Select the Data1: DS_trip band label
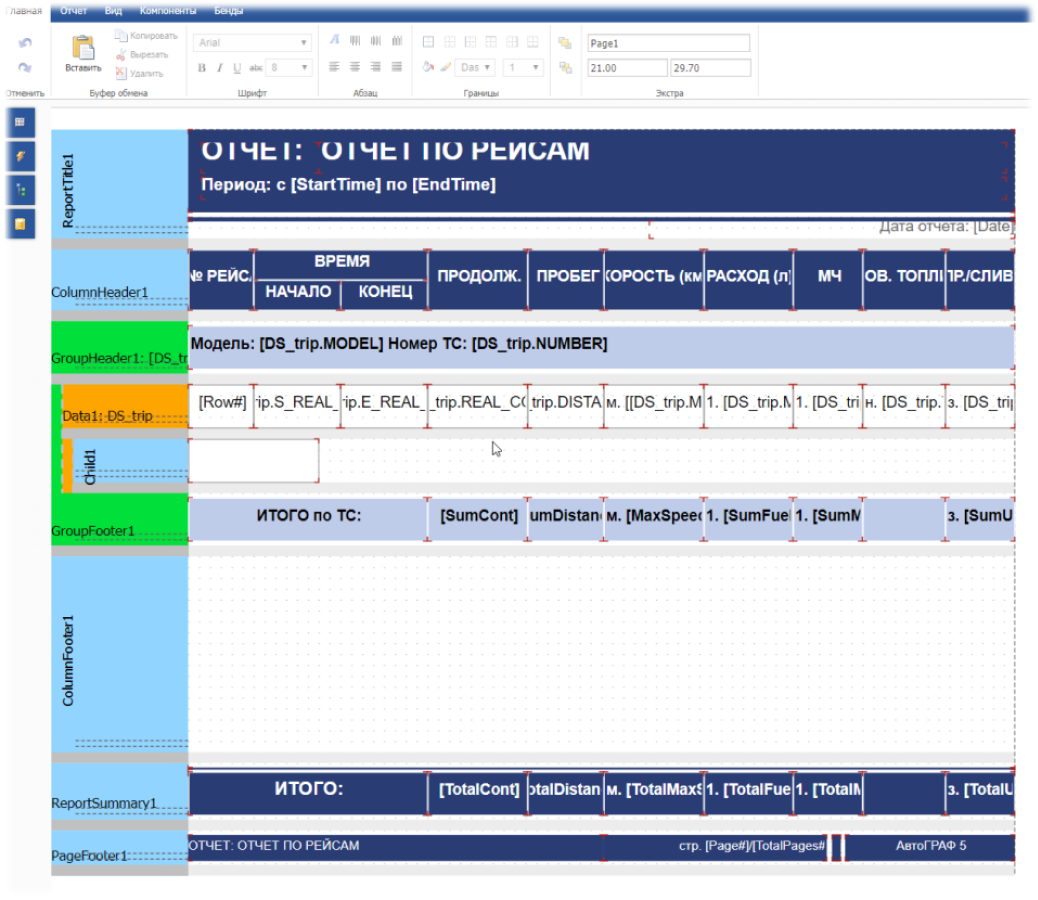 click(107, 416)
